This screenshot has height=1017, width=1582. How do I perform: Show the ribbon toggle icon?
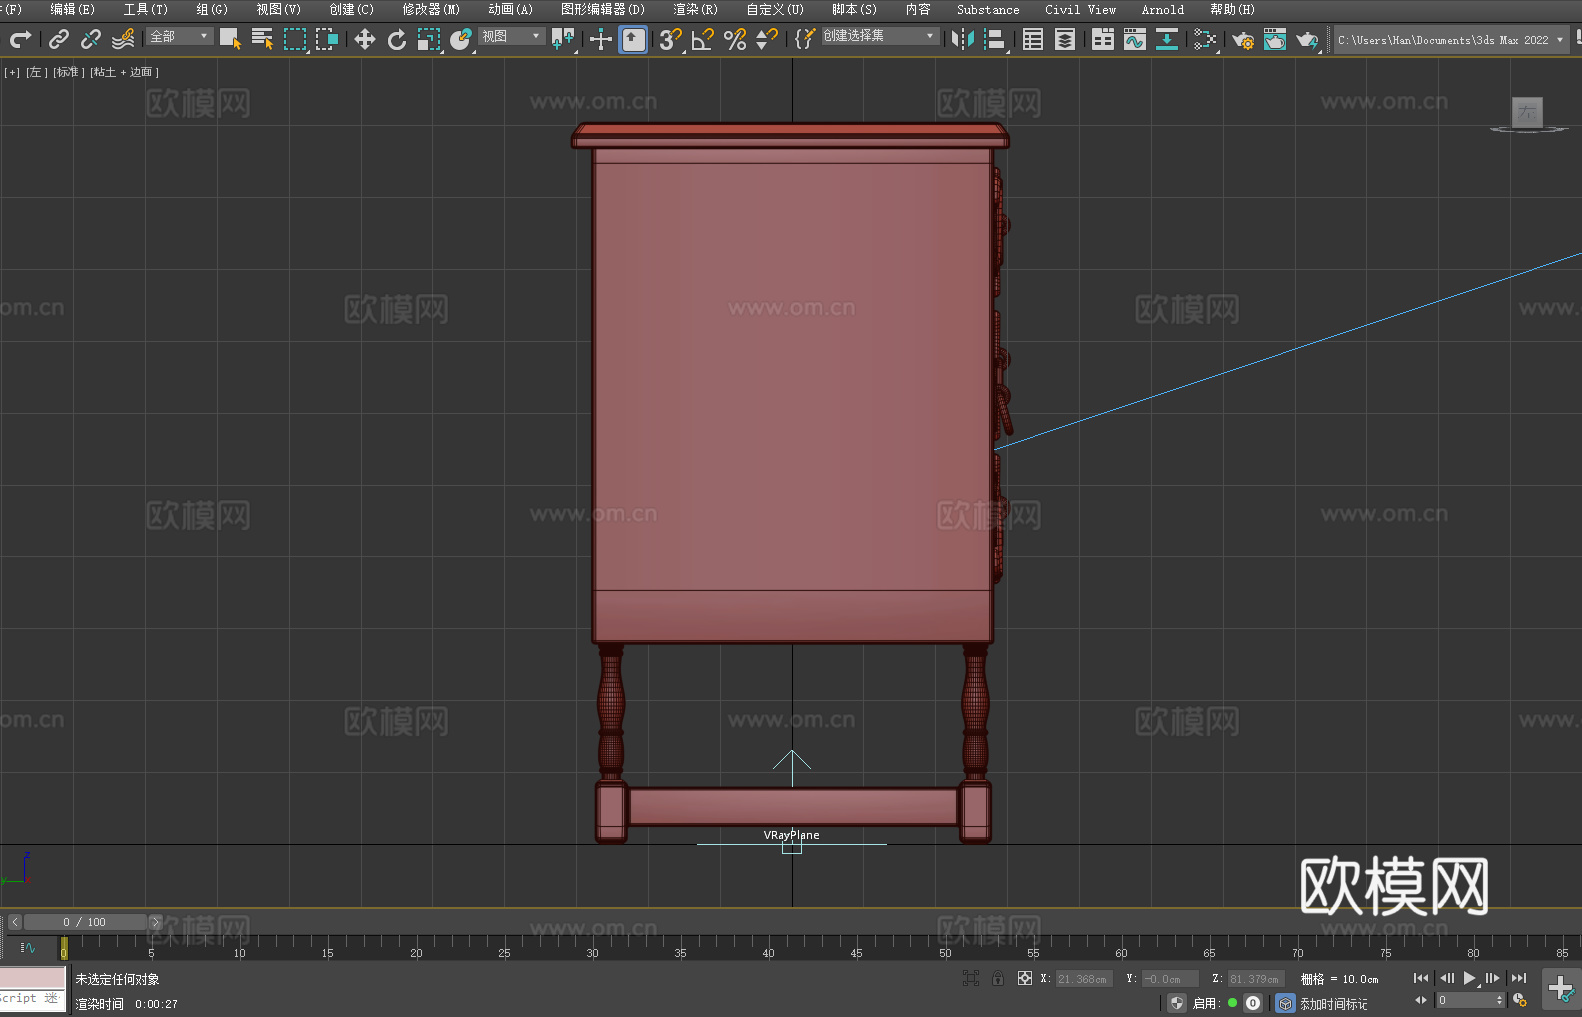tap(1103, 39)
